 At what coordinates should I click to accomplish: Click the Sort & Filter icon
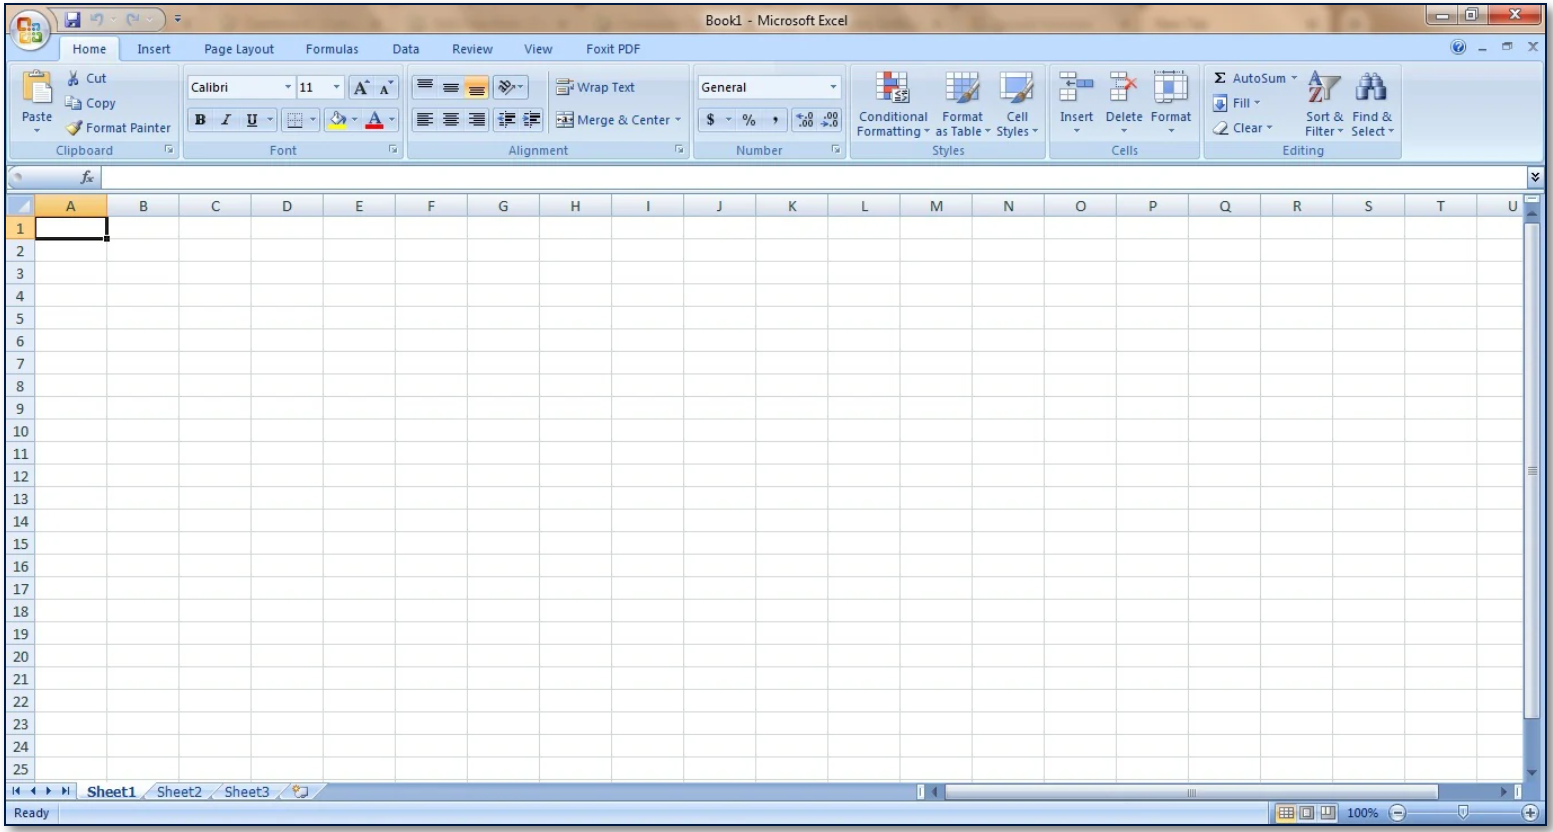click(x=1323, y=88)
